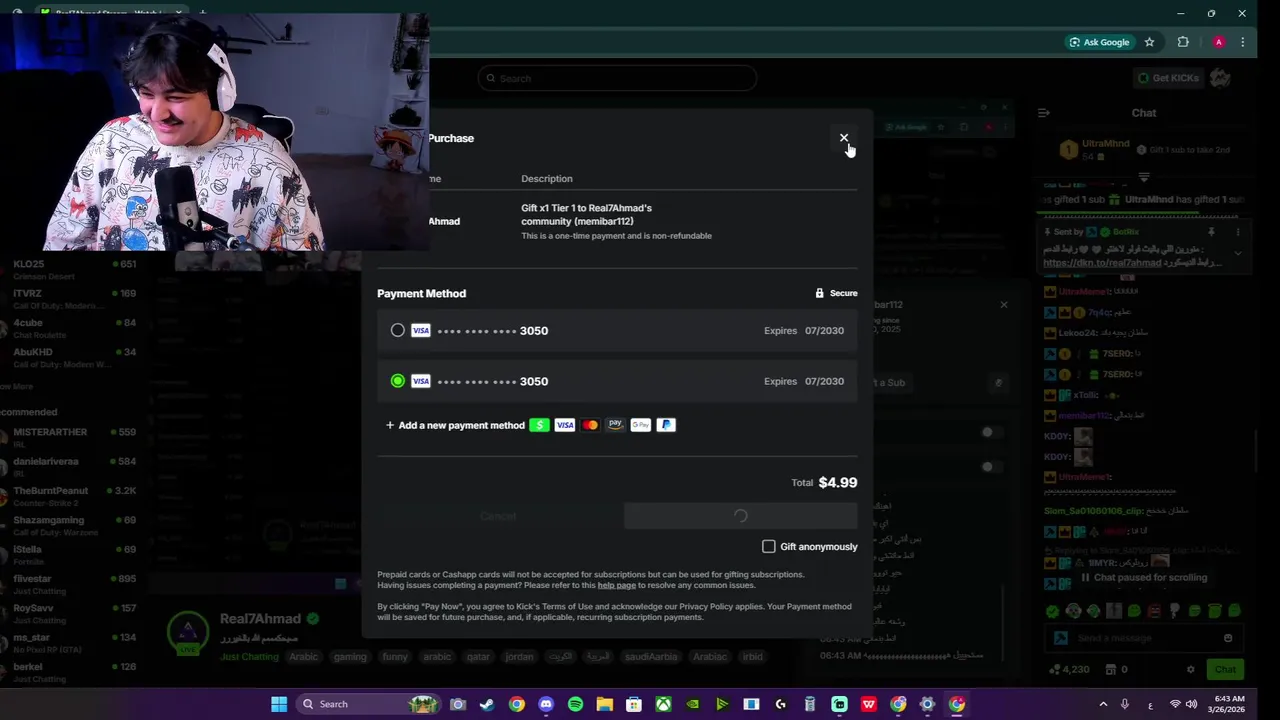
Task: Open danielarivera's recommended channel
Action: point(70,466)
